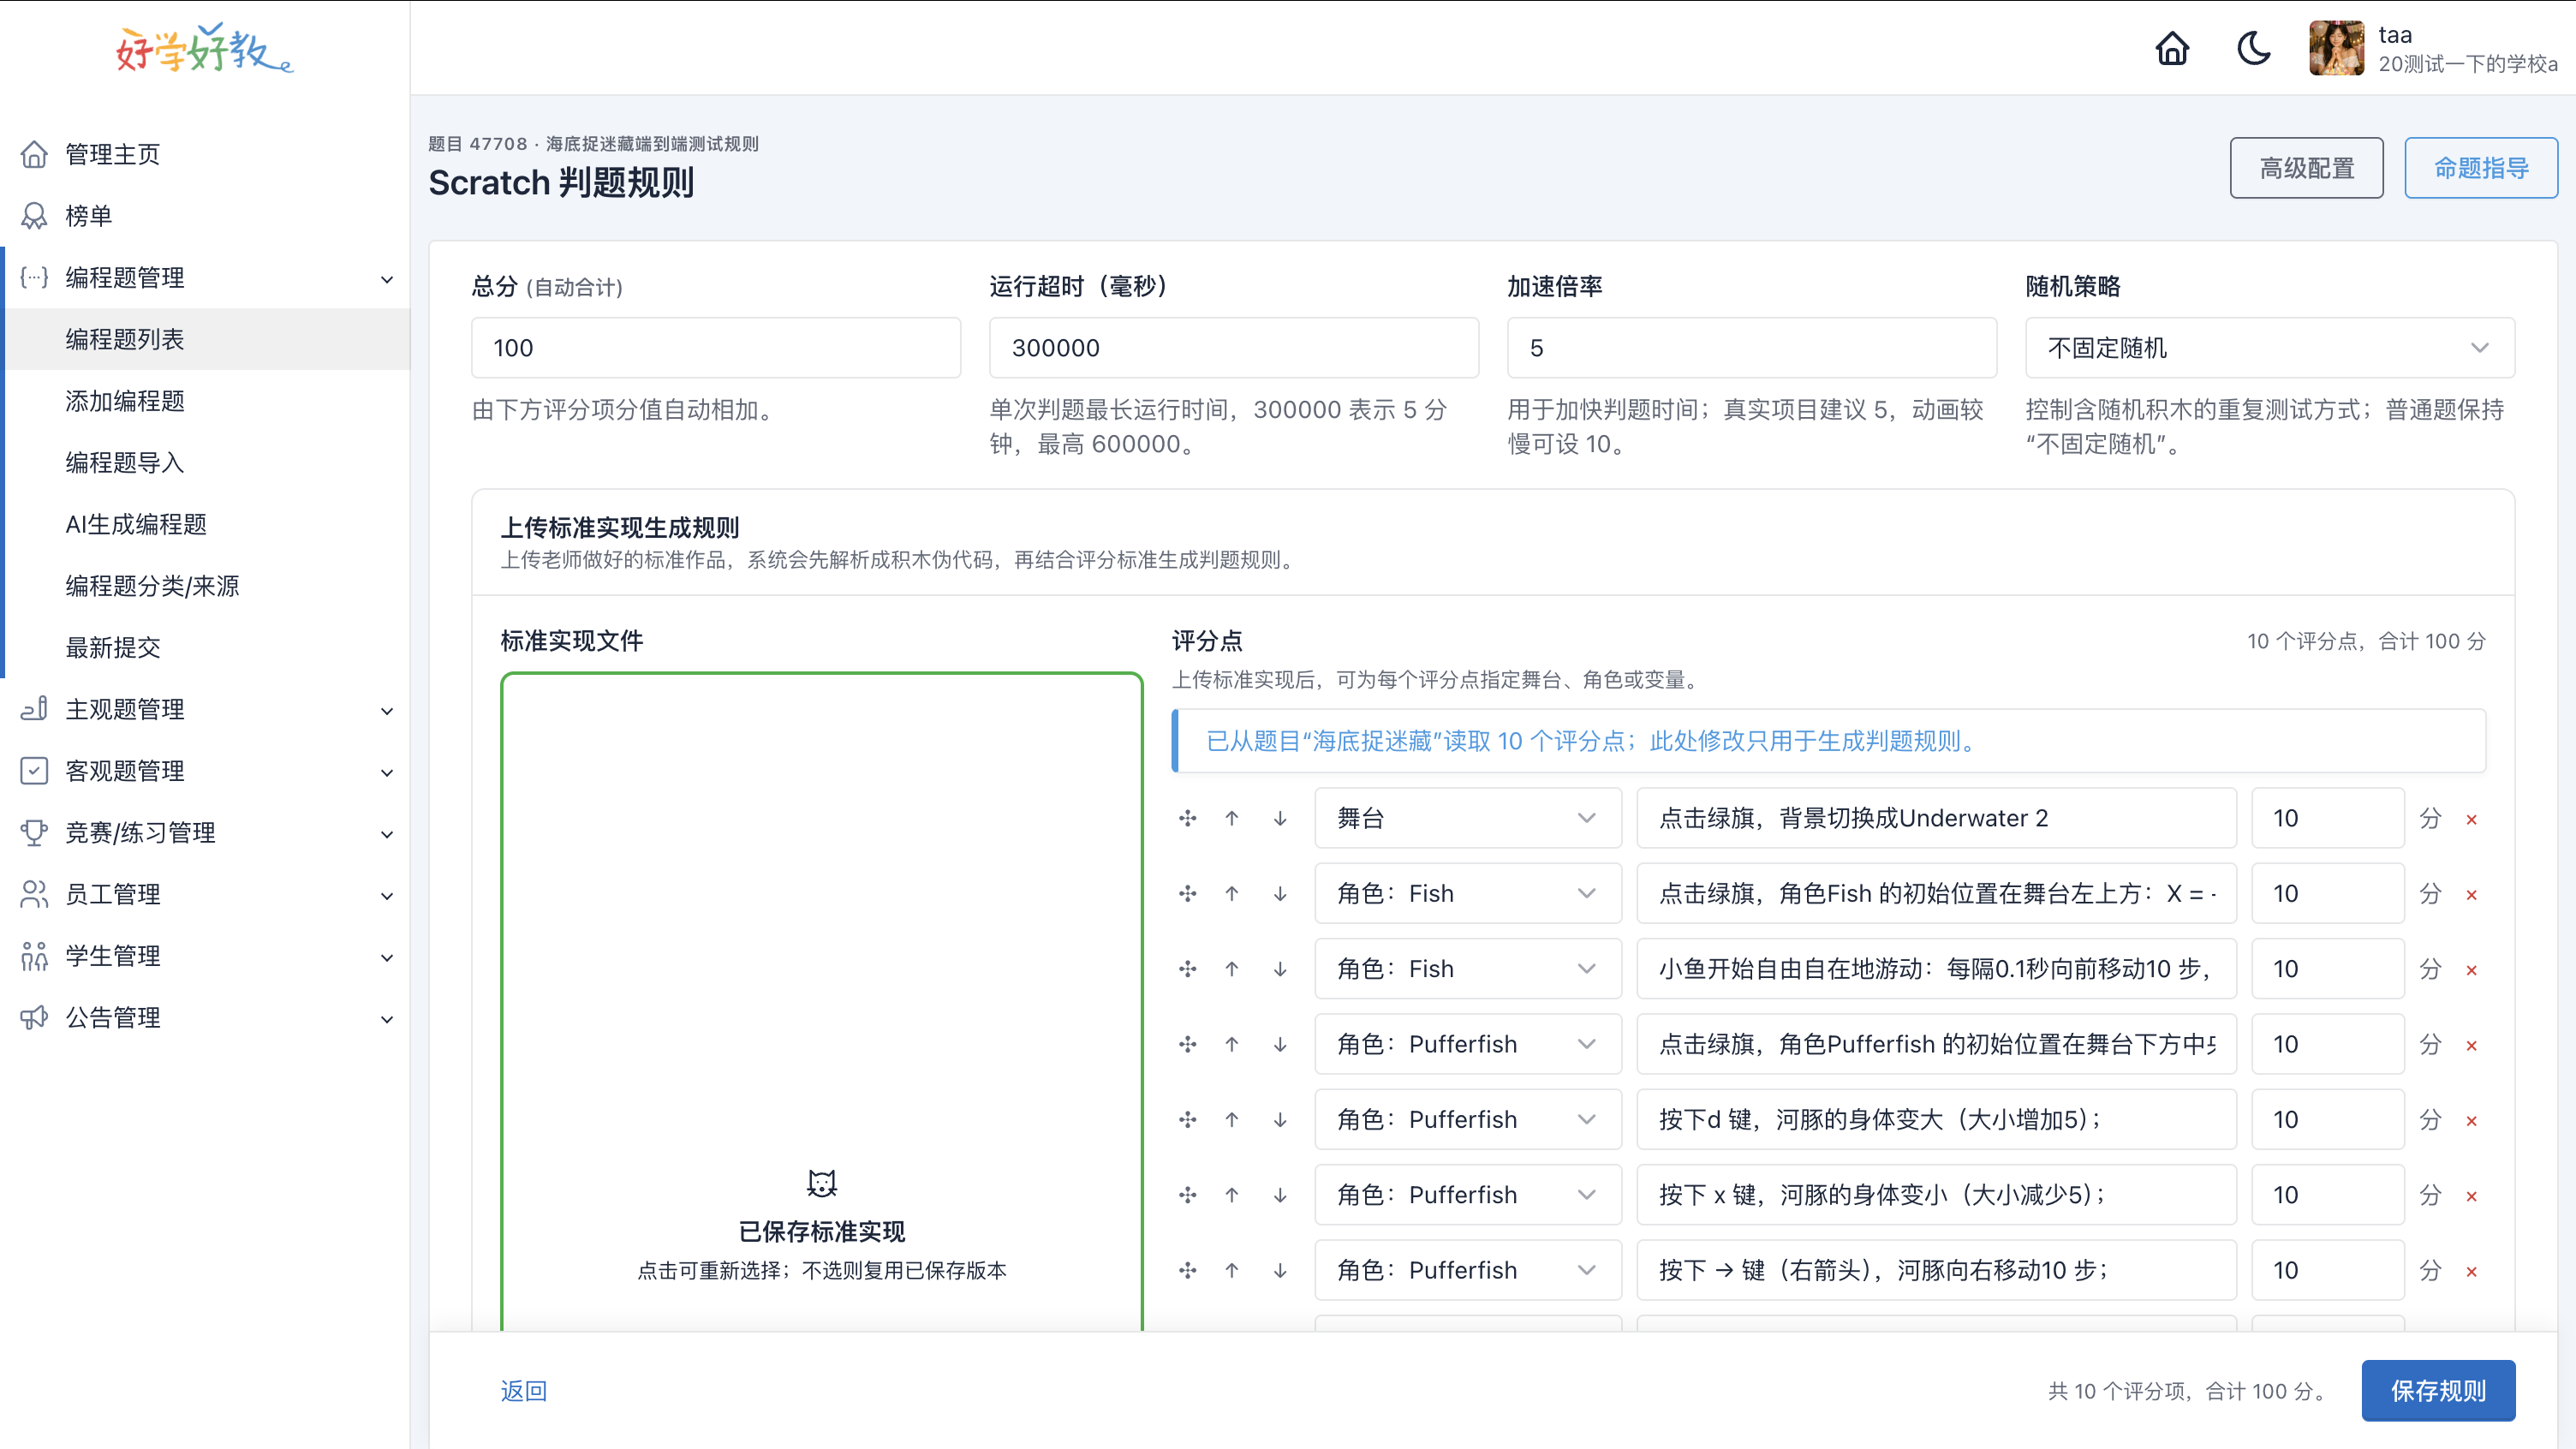Viewport: 2576px width, 1449px height.
Task: Move the 按下 x 键 row up
Action: tap(1232, 1194)
